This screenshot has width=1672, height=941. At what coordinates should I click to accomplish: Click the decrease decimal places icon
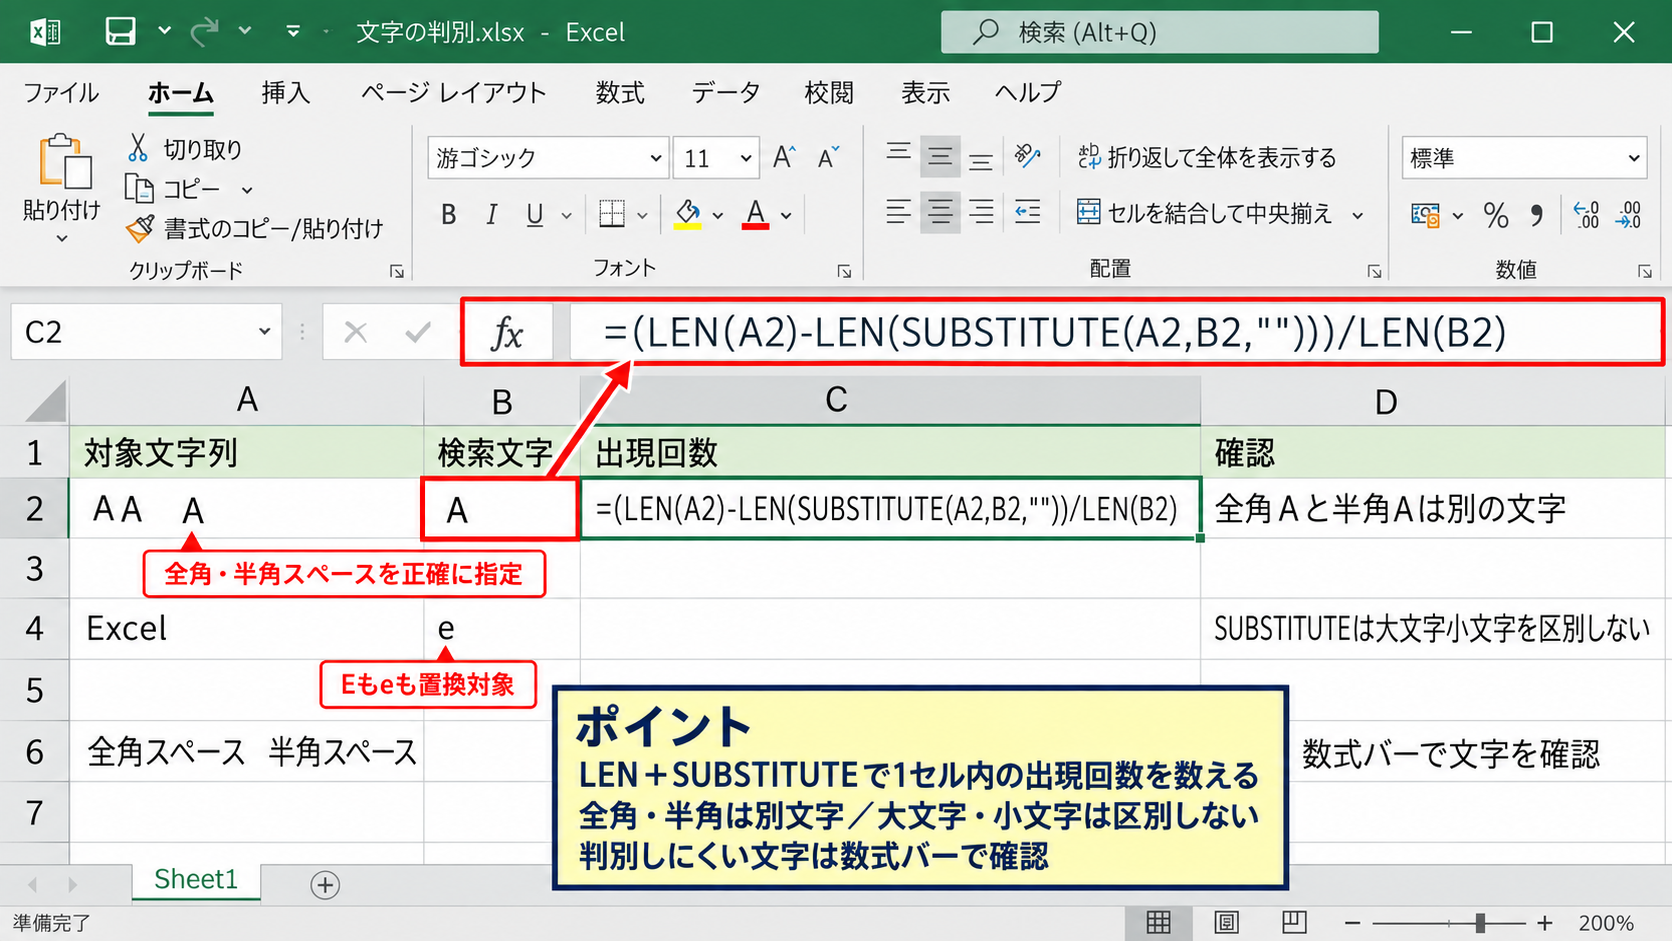(x=1628, y=214)
